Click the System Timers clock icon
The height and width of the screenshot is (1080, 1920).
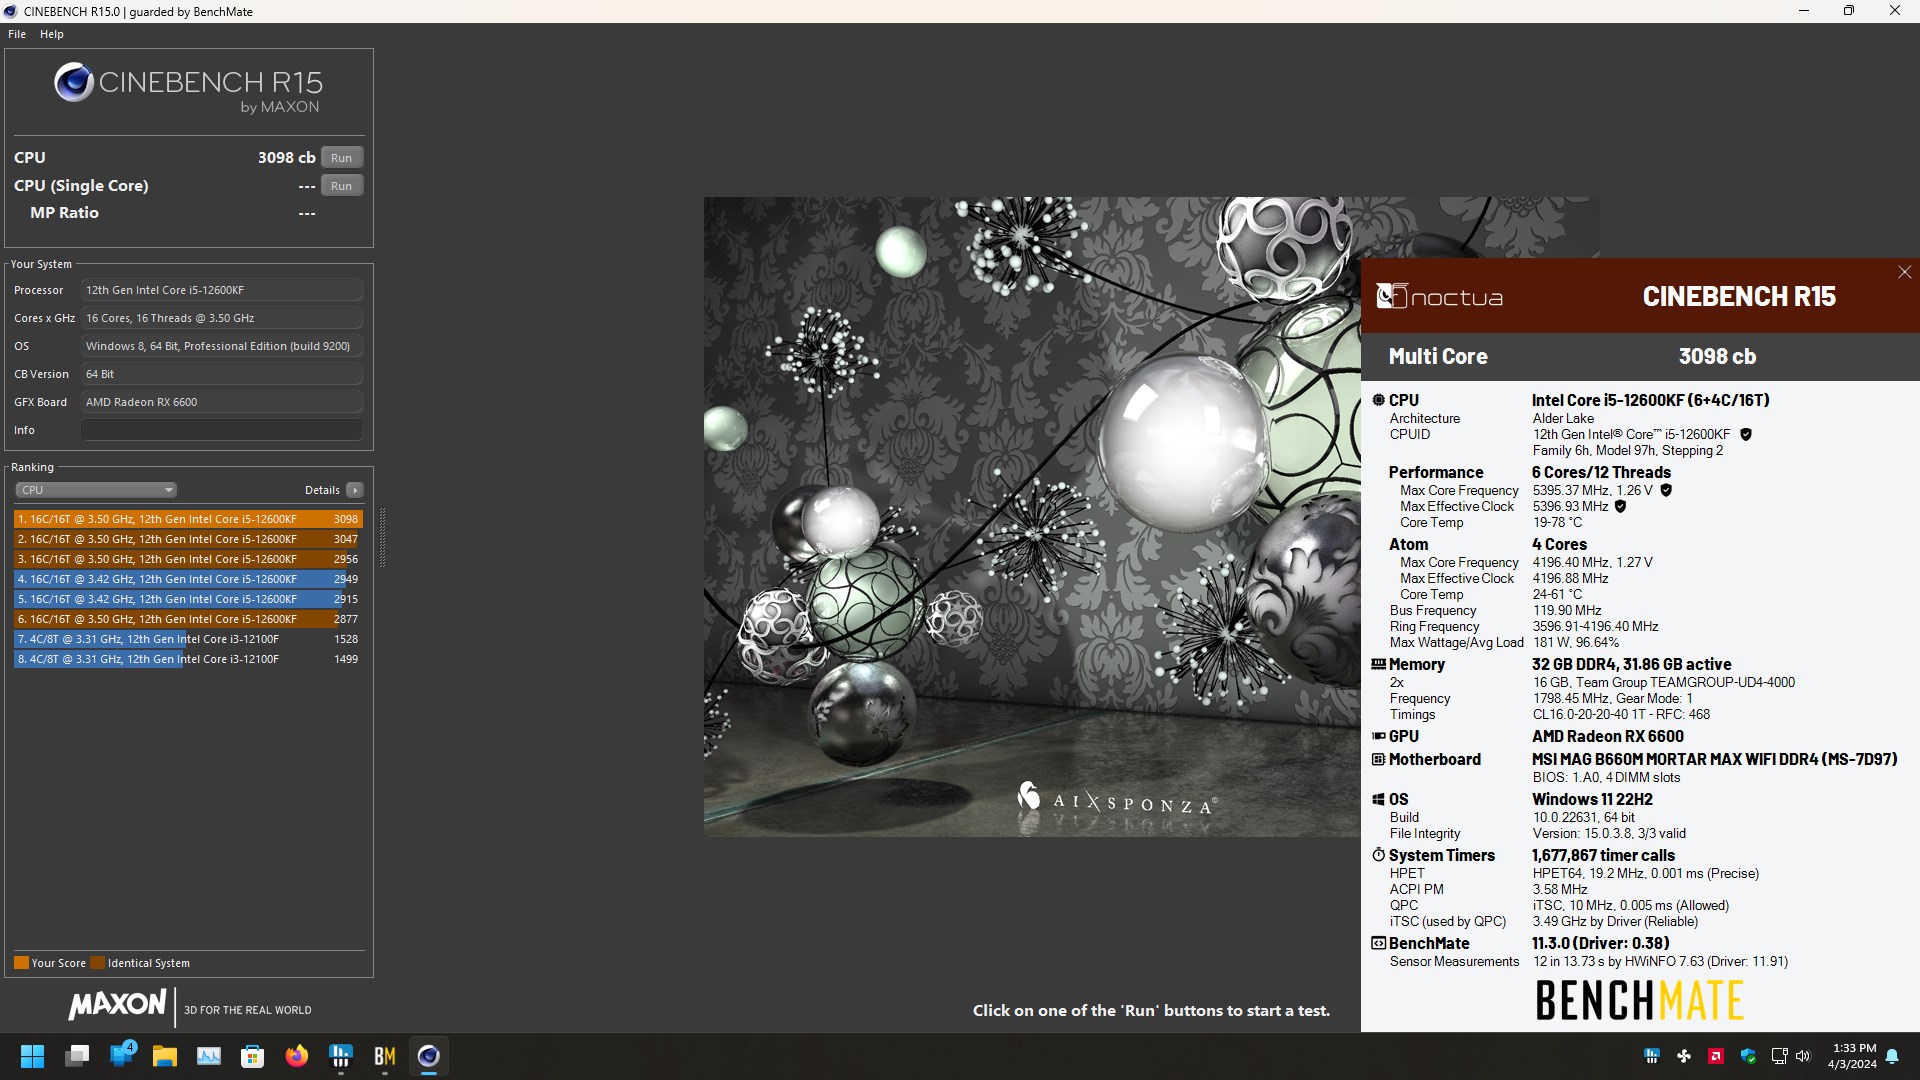tap(1378, 855)
